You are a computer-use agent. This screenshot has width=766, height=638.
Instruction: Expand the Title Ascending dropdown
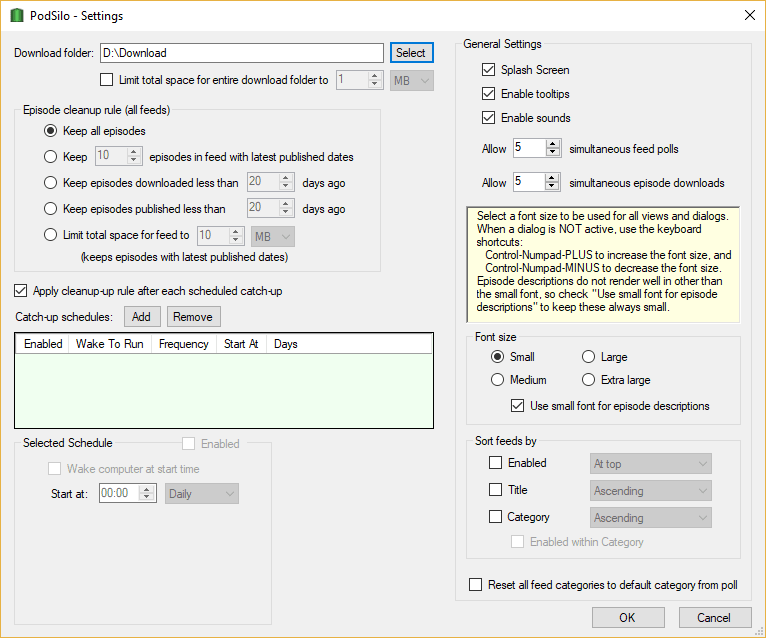tap(649, 491)
